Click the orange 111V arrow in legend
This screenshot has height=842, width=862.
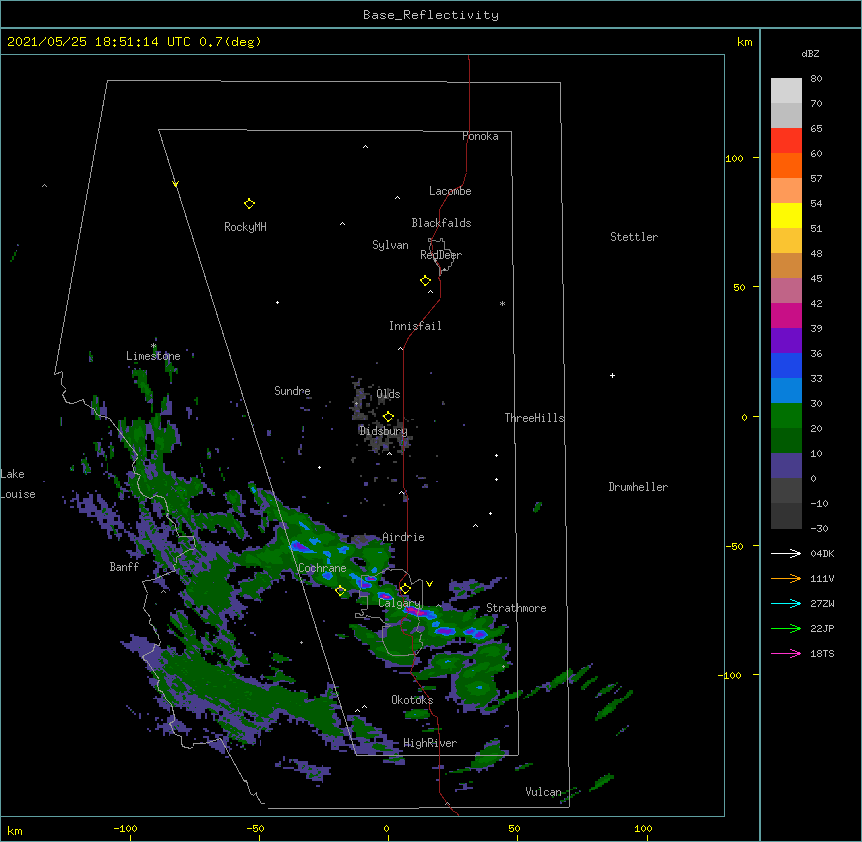tap(786, 578)
